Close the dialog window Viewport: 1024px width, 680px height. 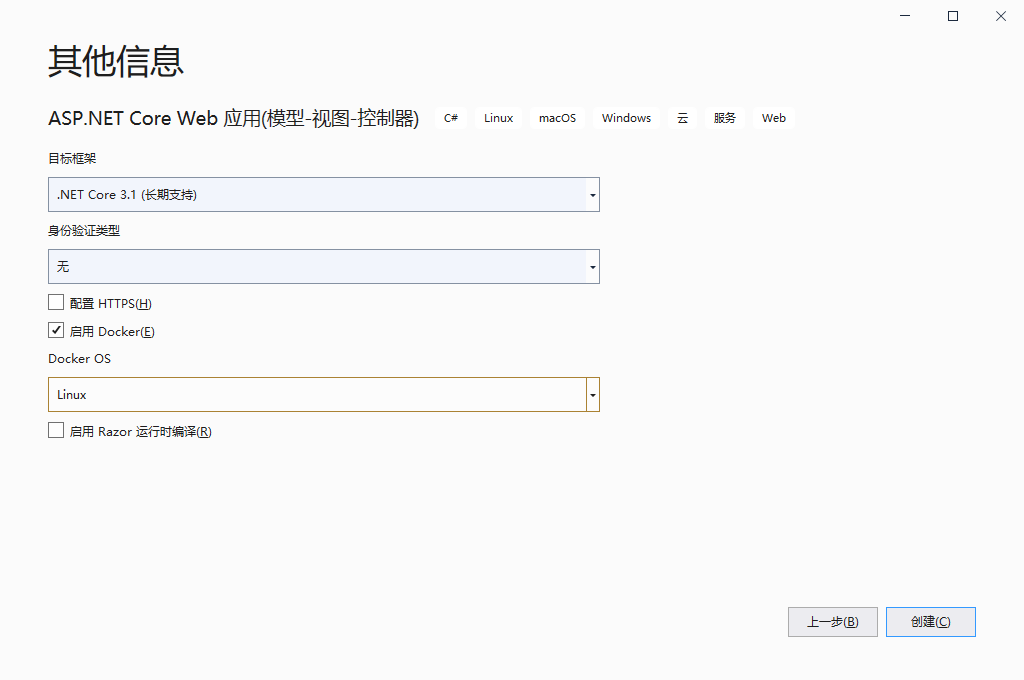1000,16
